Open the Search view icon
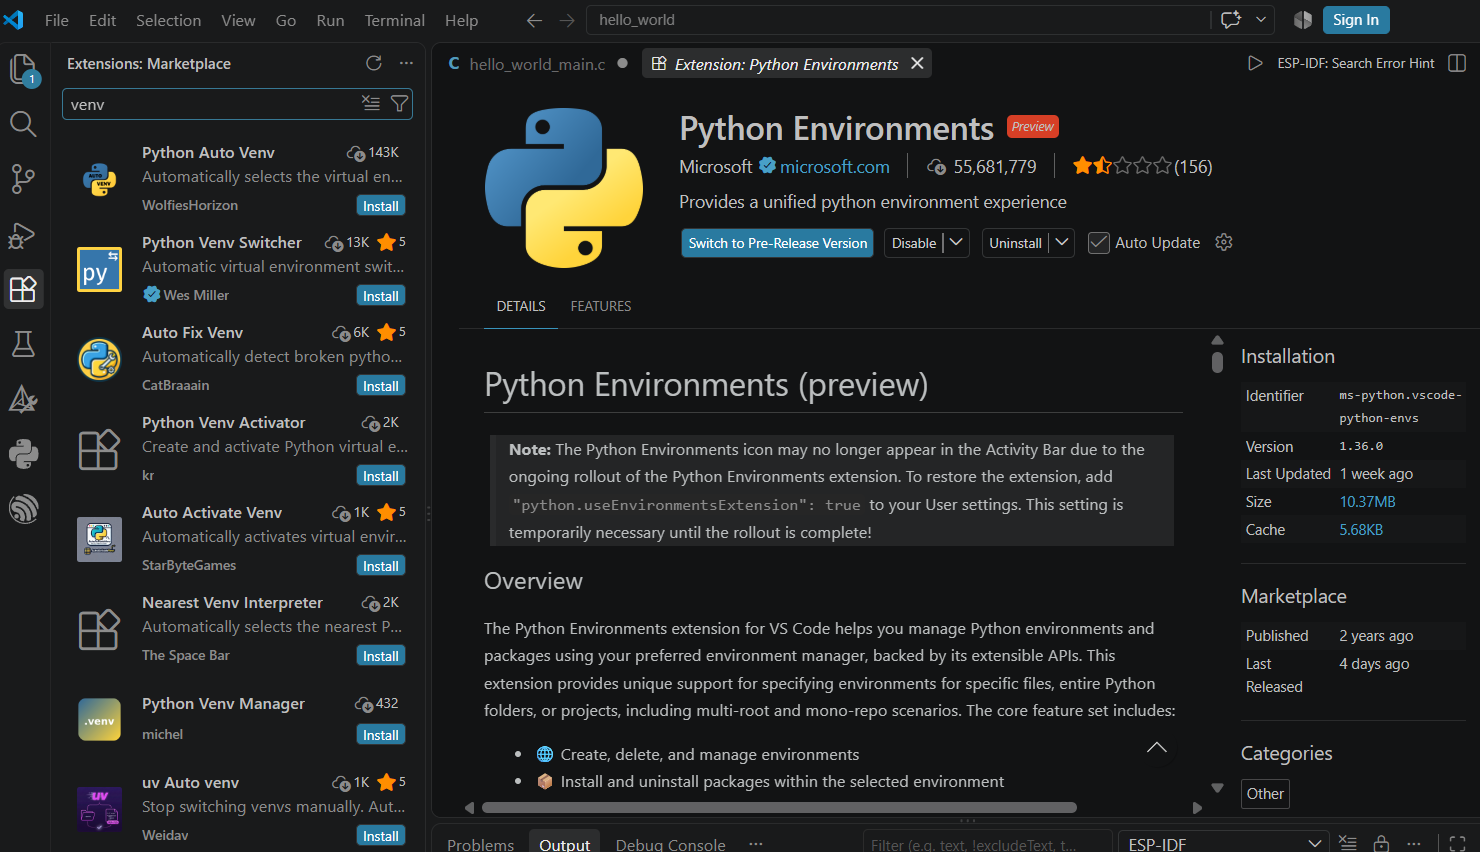This screenshot has height=852, width=1480. (23, 124)
